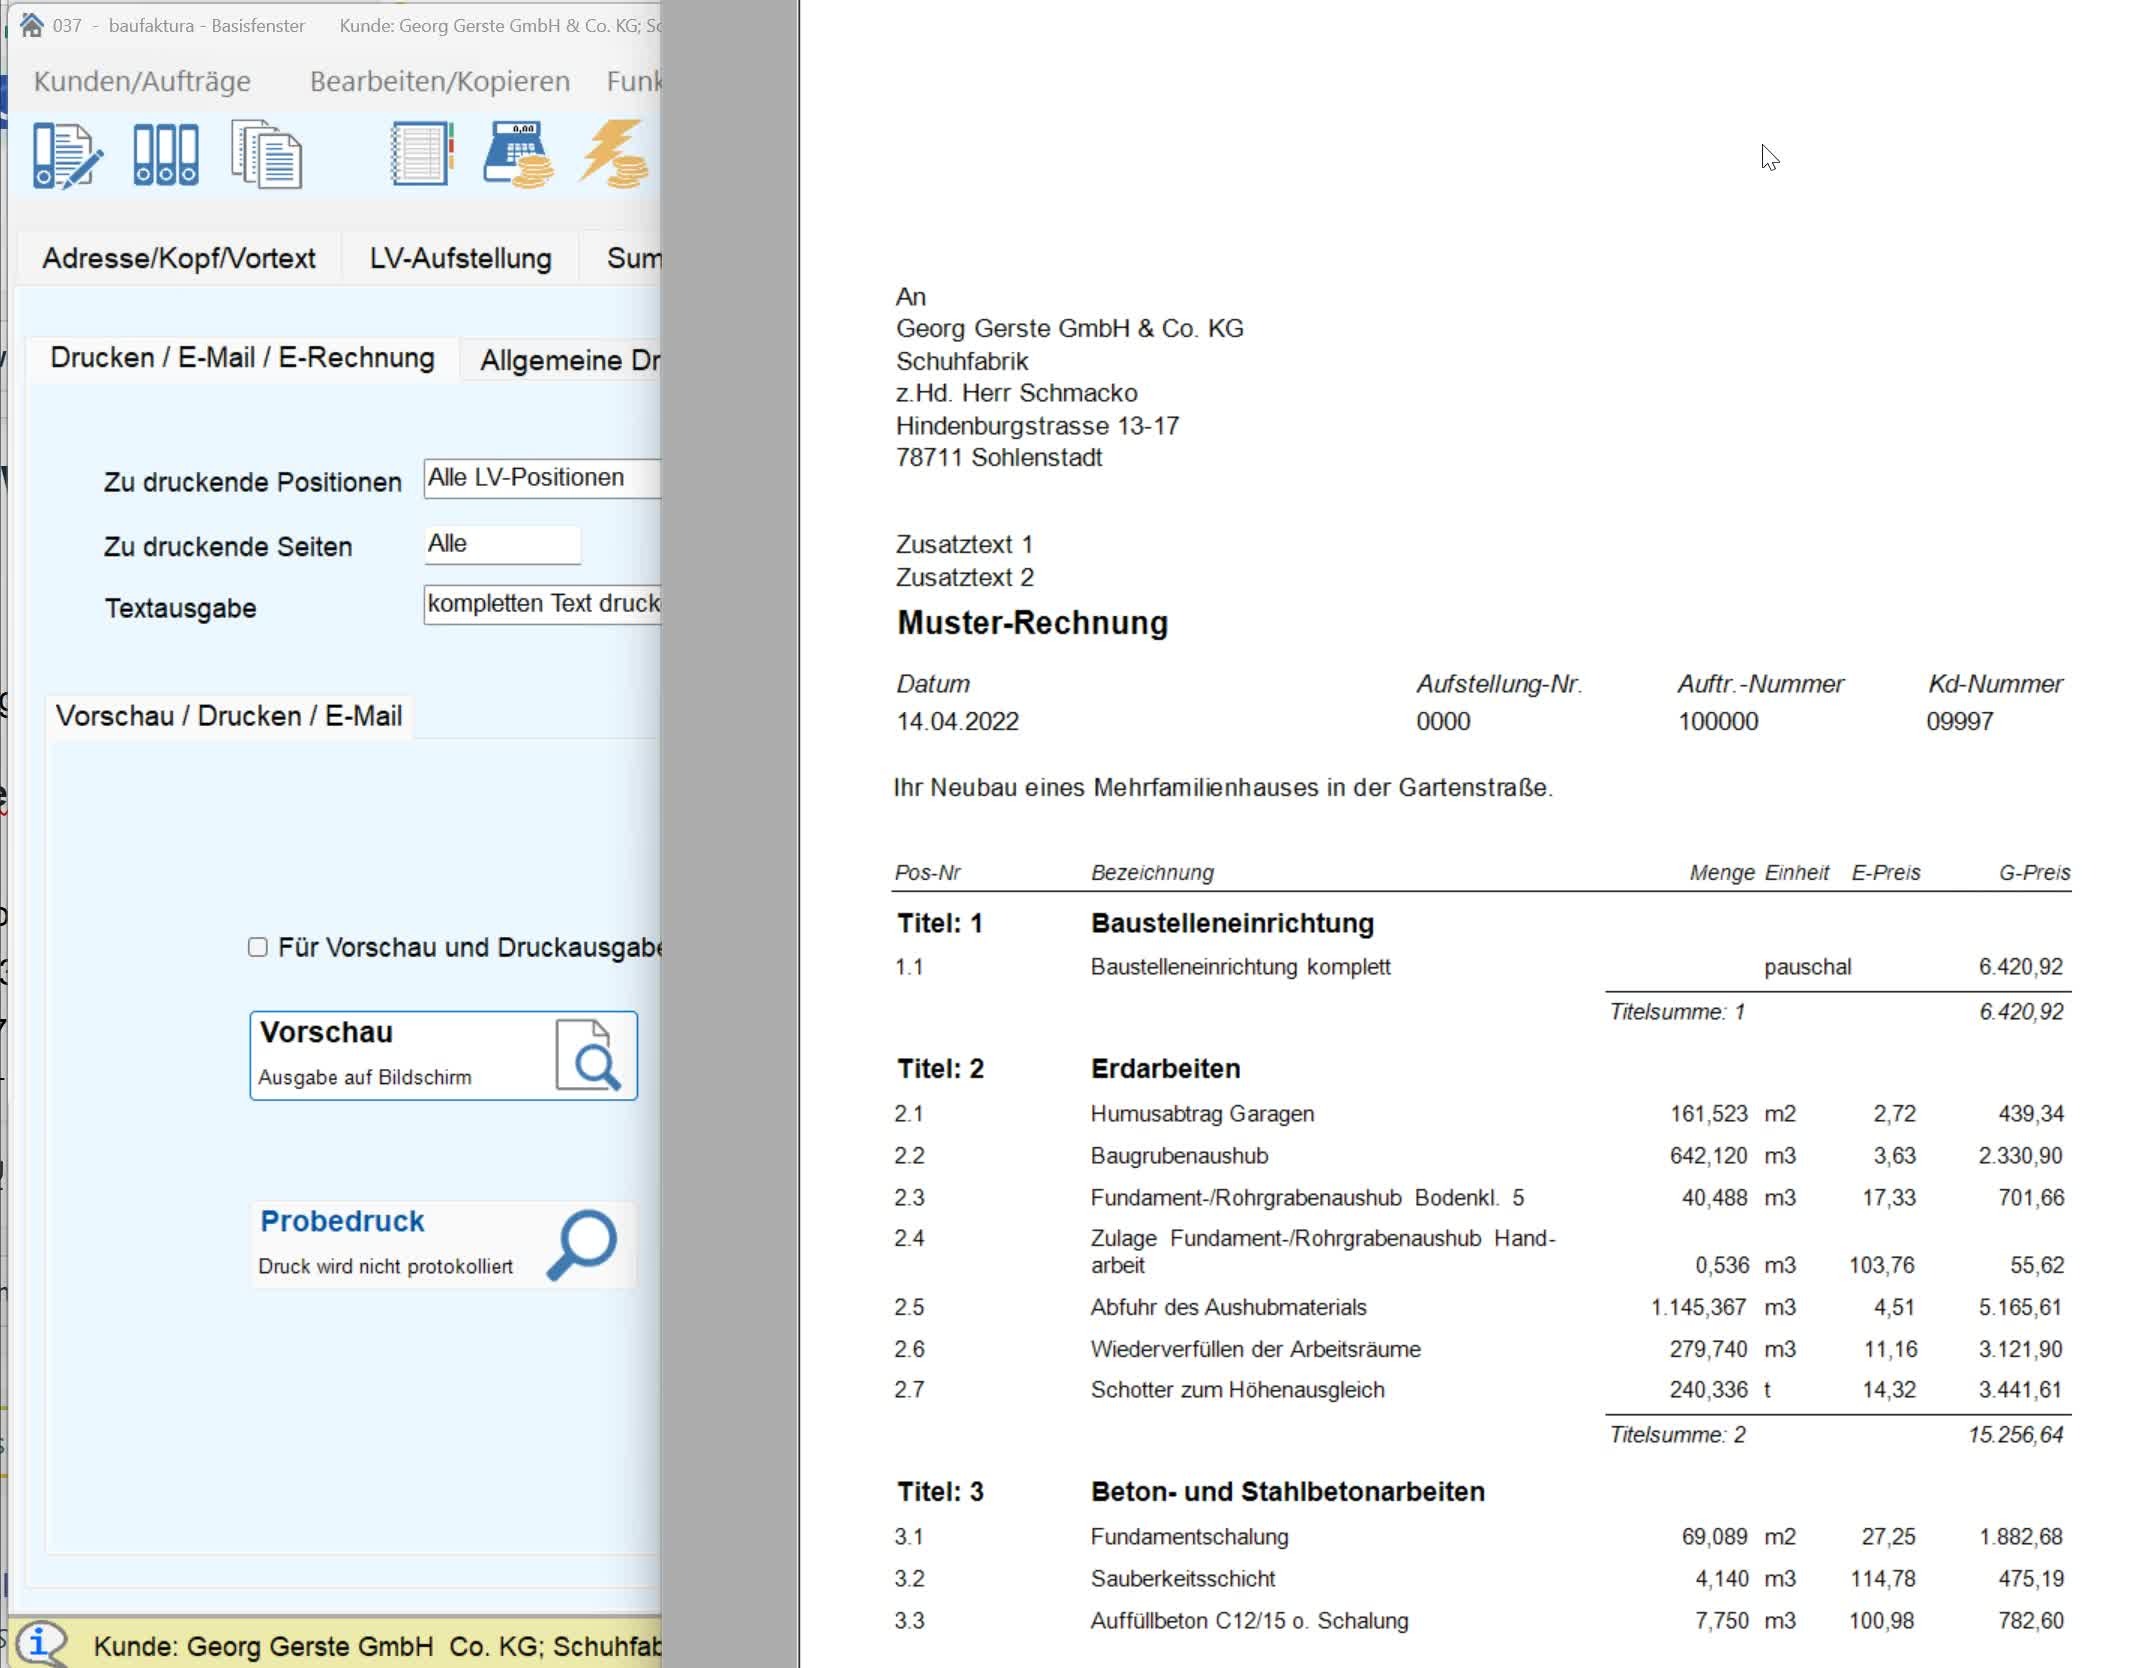Switch to Adresse/Kopf/Vortext tab
Image resolution: width=2132 pixels, height=1668 pixels.
click(178, 258)
